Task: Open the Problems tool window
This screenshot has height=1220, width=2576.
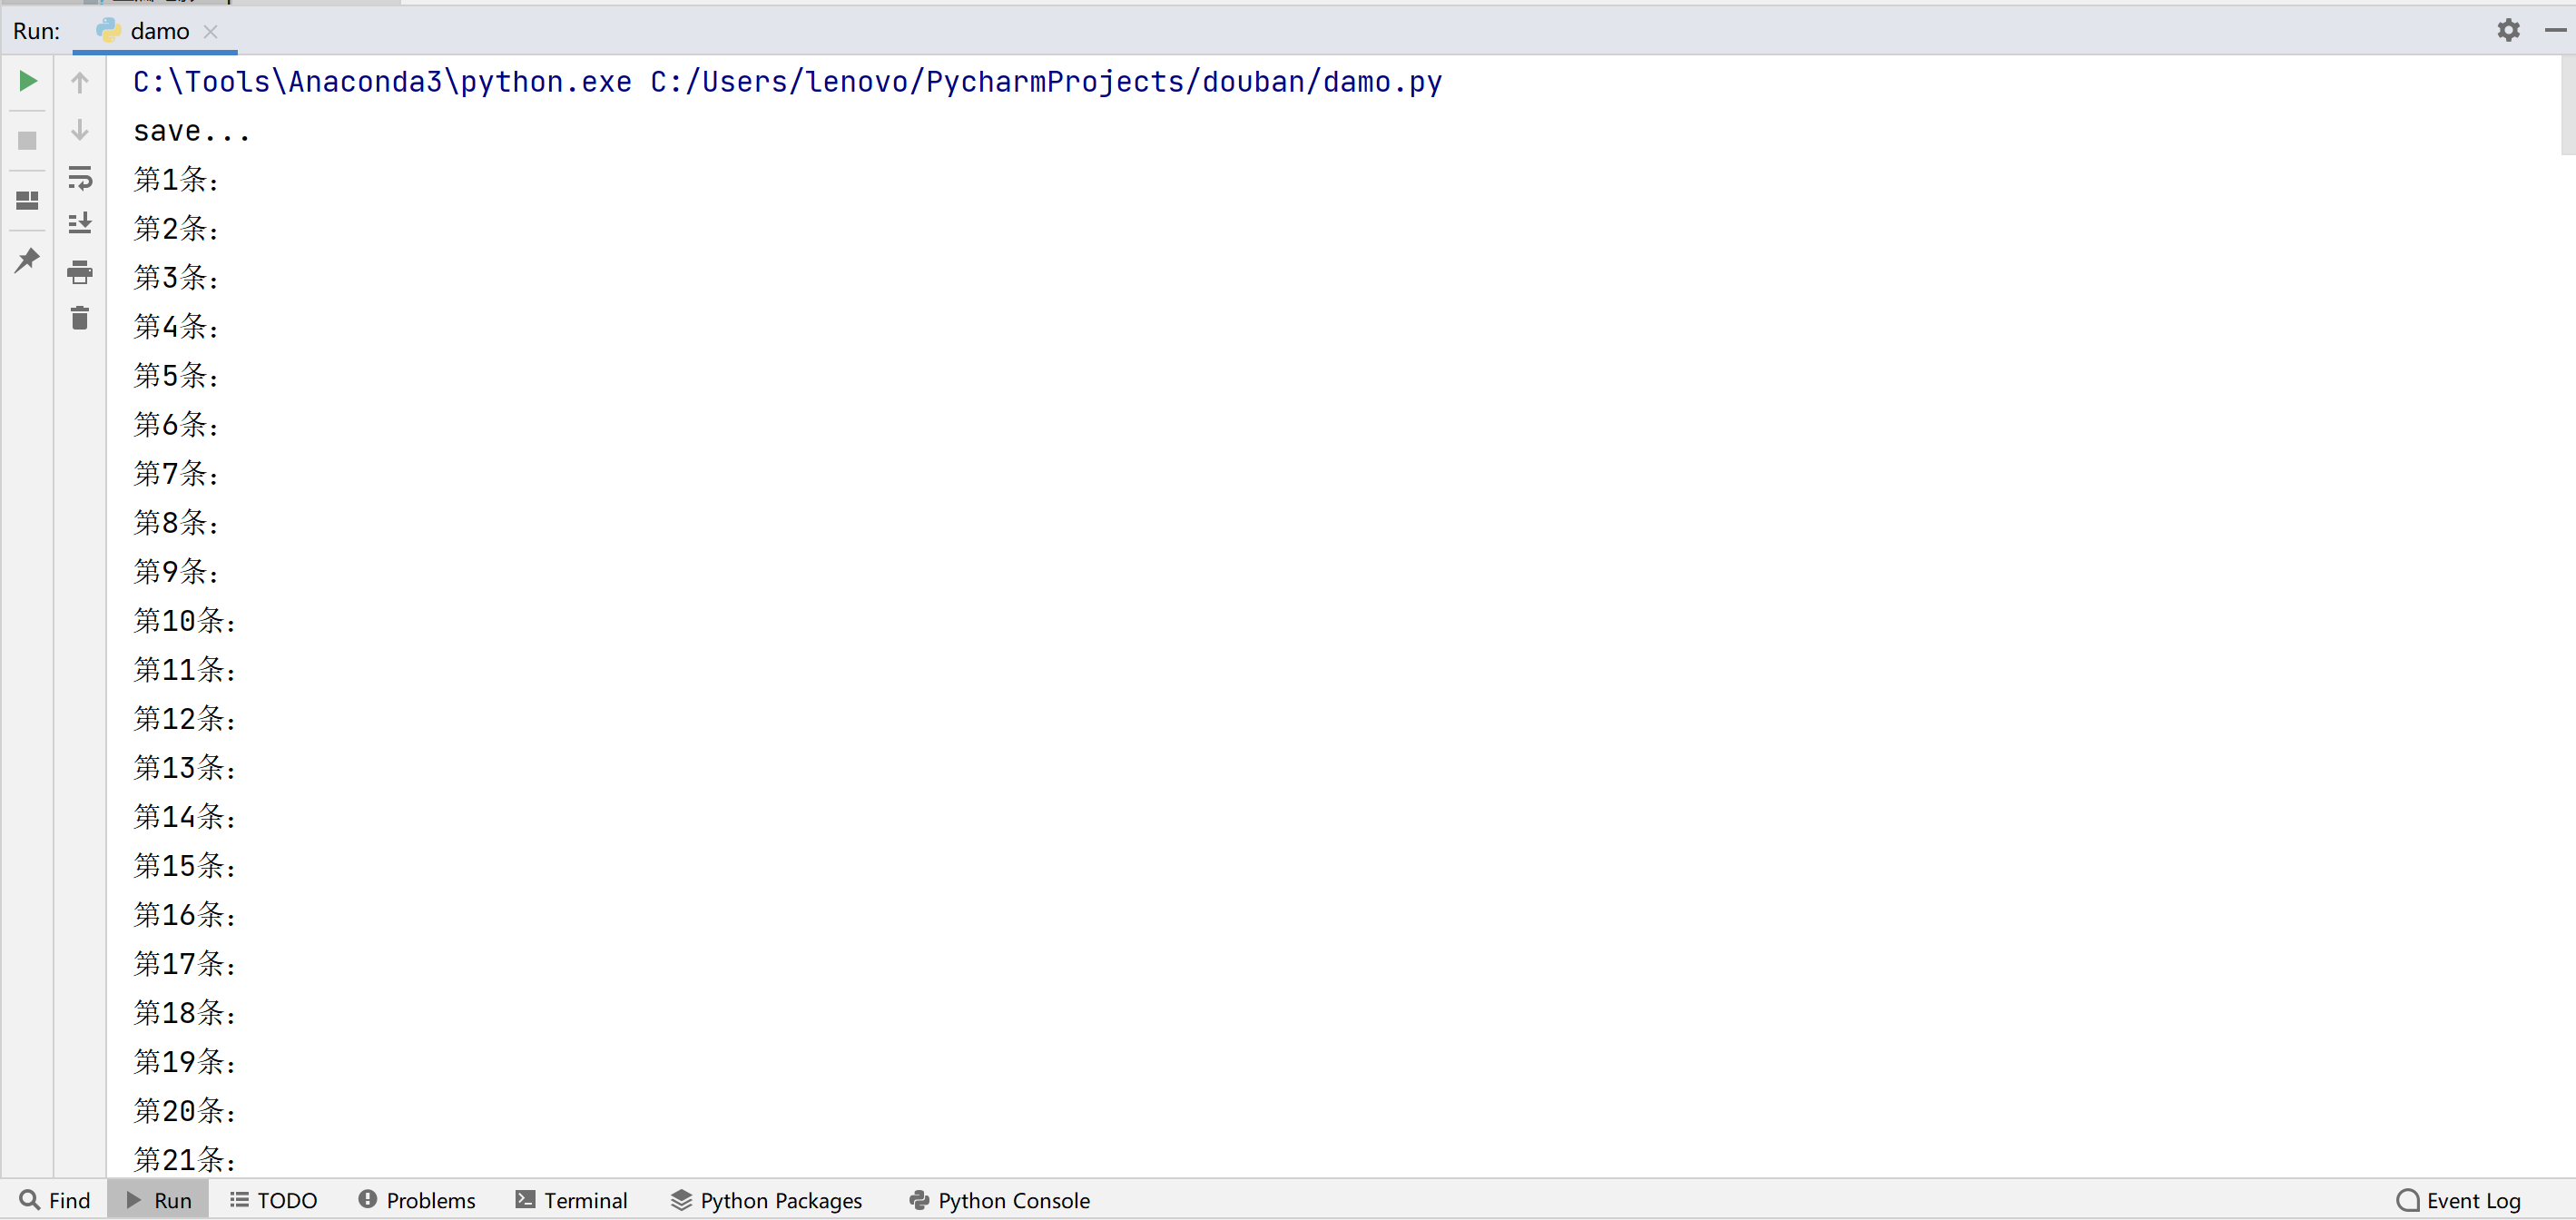Action: (x=417, y=1200)
